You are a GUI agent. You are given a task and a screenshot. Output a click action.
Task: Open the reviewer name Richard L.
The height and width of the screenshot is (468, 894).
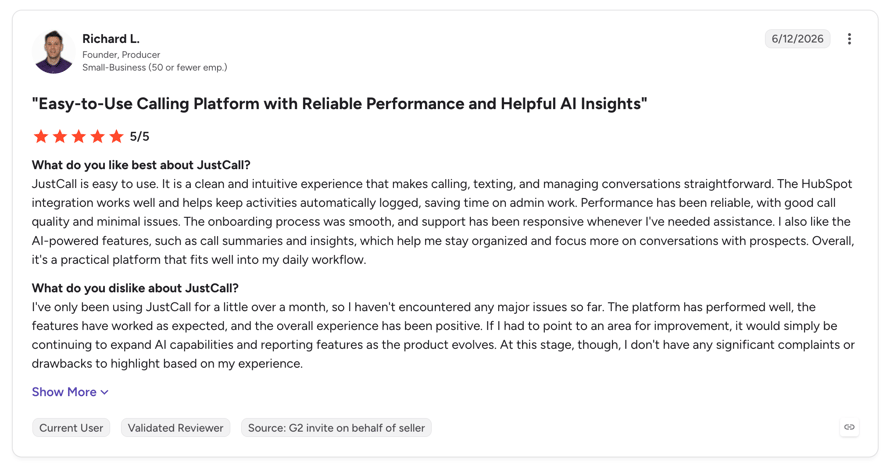[111, 39]
